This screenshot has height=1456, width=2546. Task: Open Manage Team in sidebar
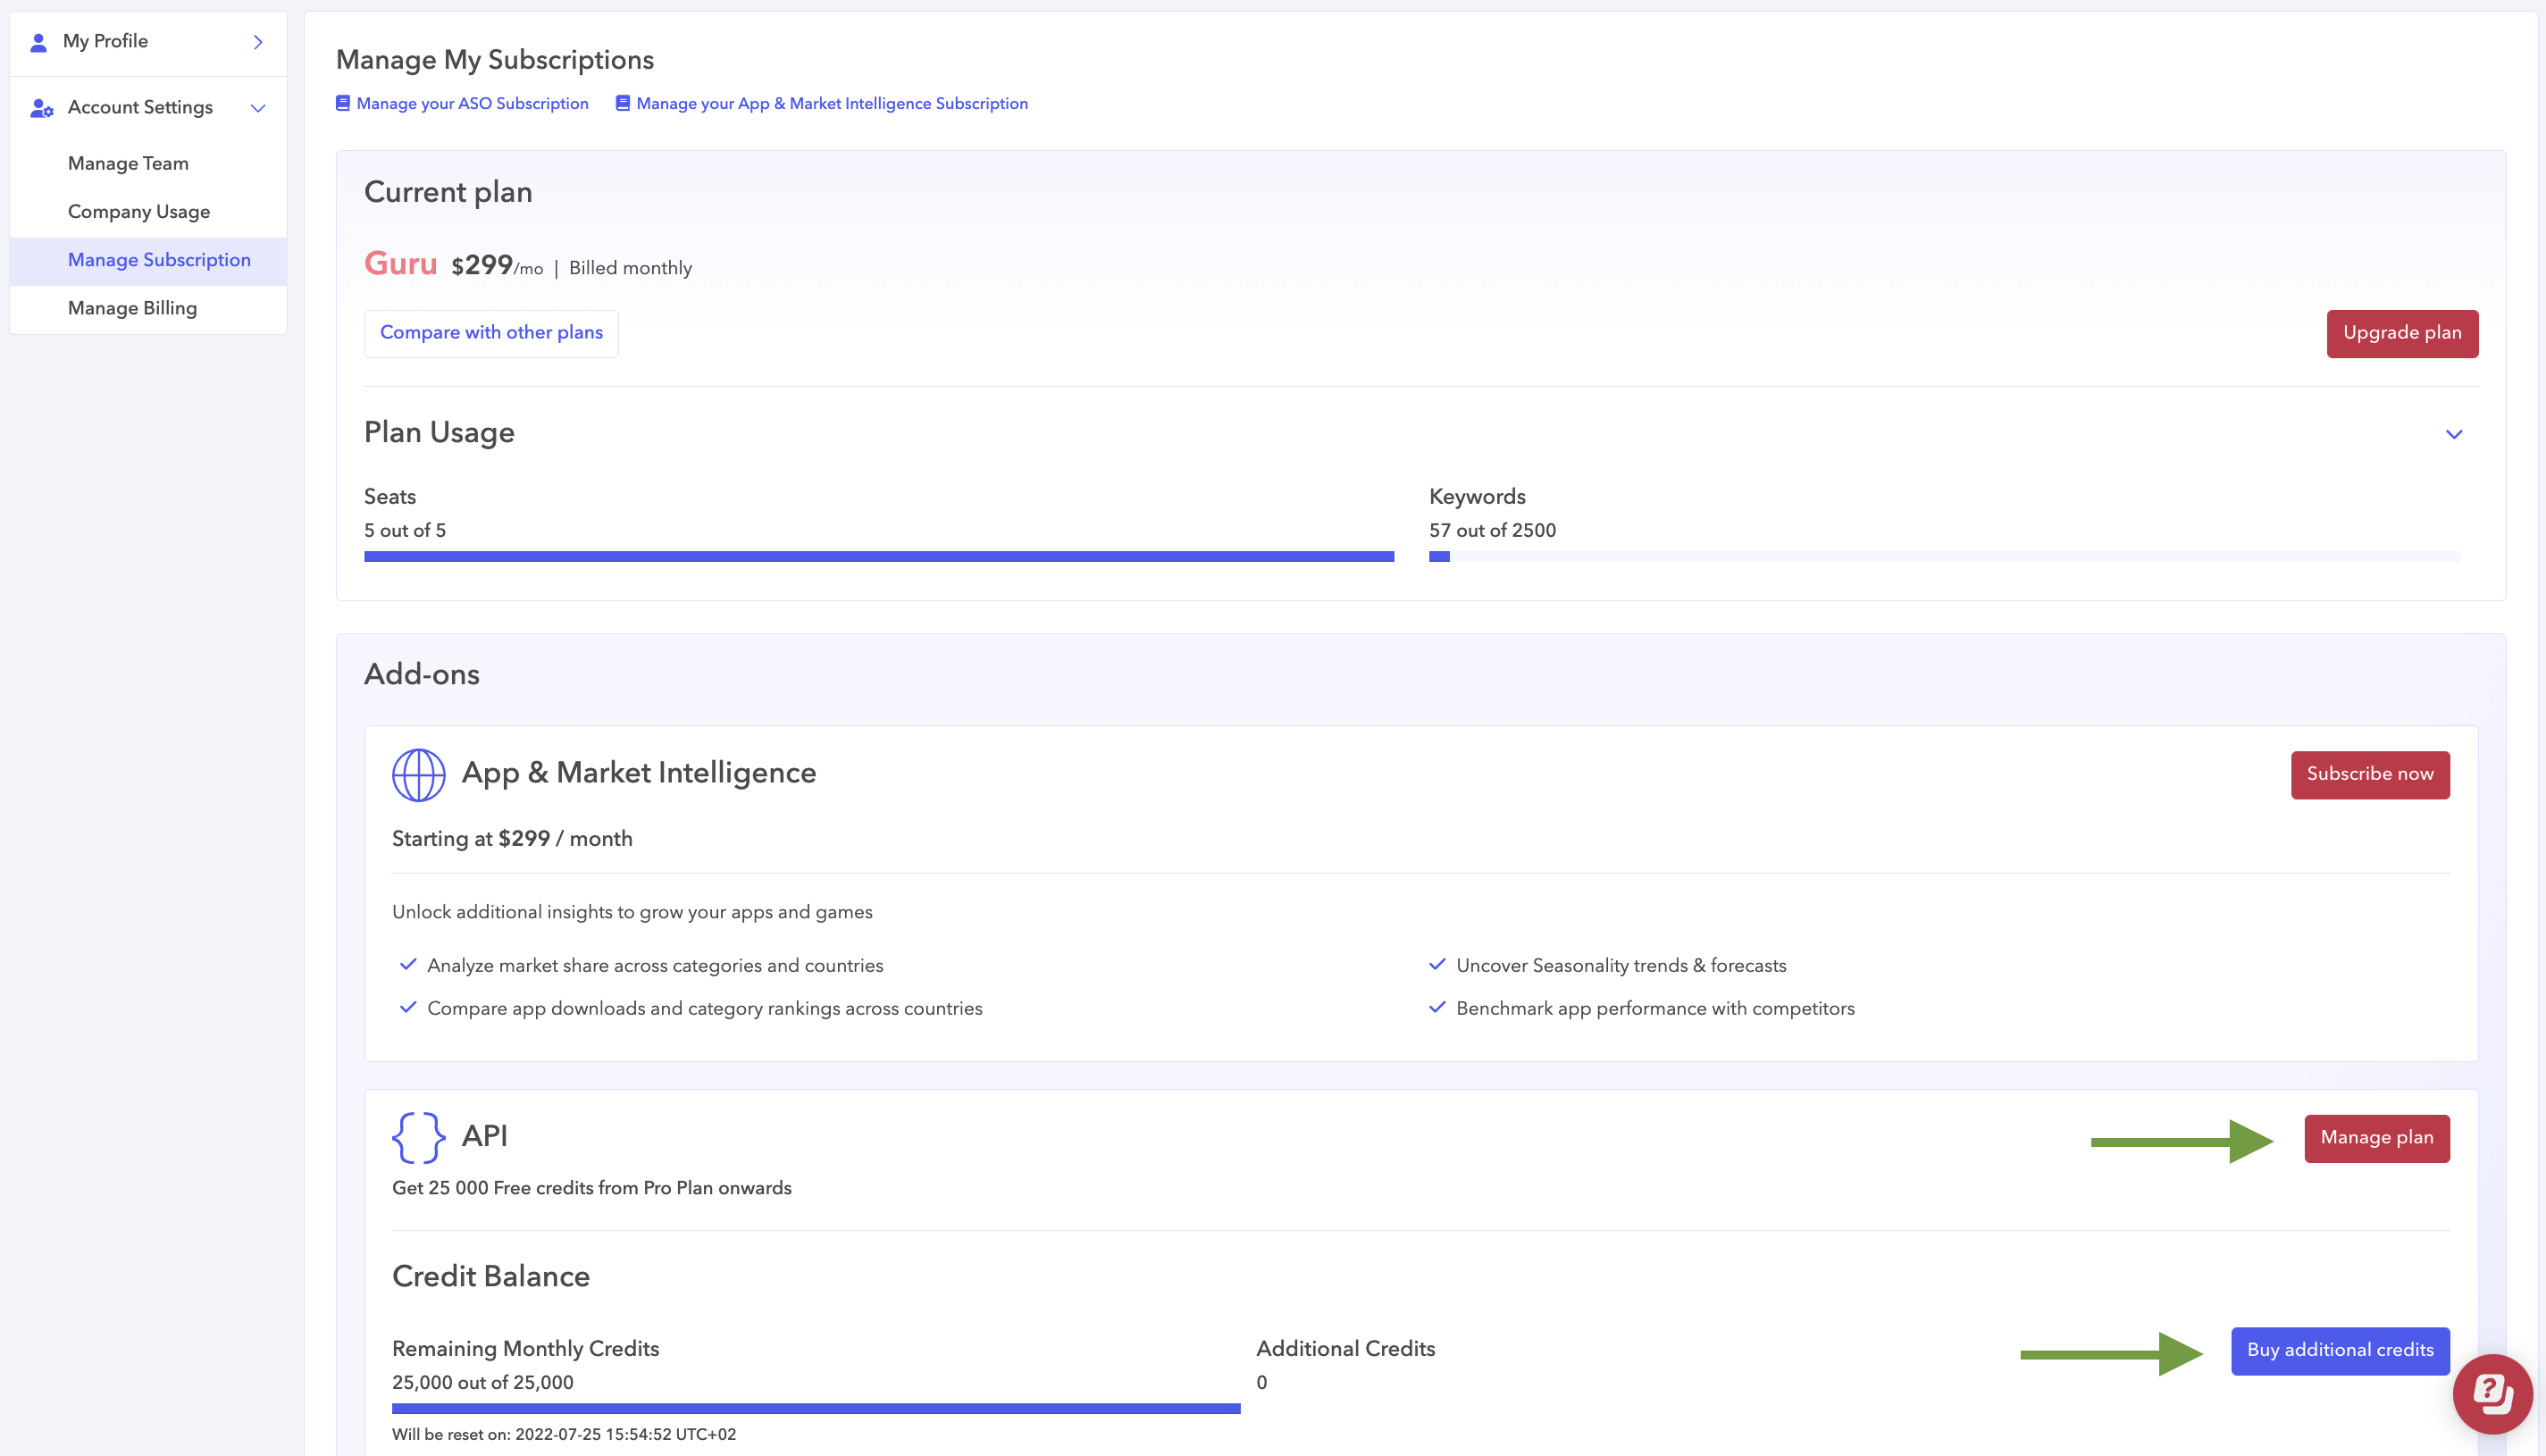click(x=128, y=163)
